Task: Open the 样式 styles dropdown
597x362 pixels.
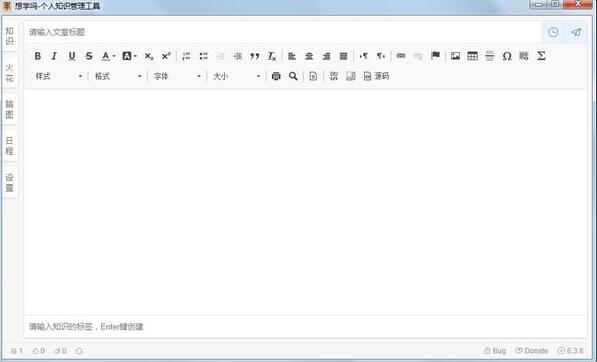Action: pos(58,76)
